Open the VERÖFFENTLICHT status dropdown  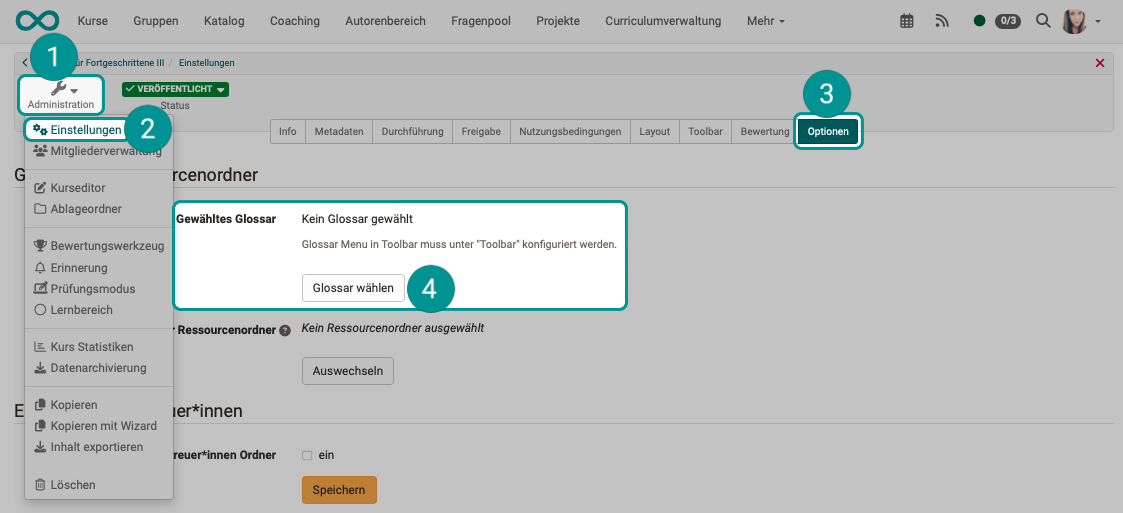pos(175,90)
